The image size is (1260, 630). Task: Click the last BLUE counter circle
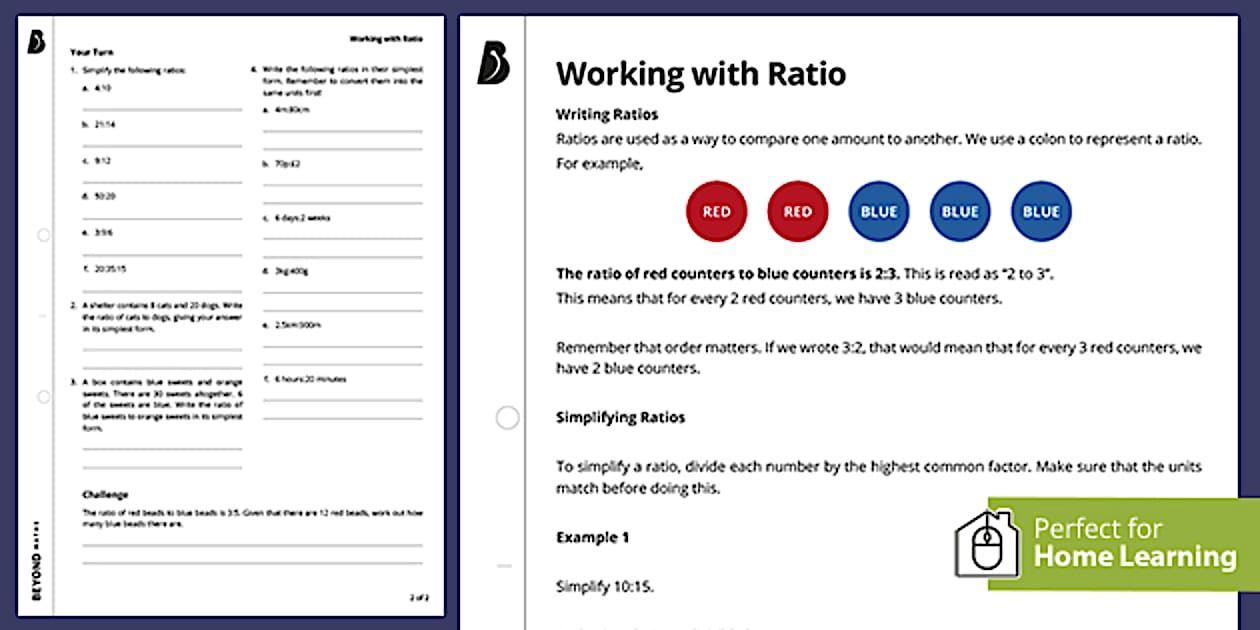[1040, 211]
